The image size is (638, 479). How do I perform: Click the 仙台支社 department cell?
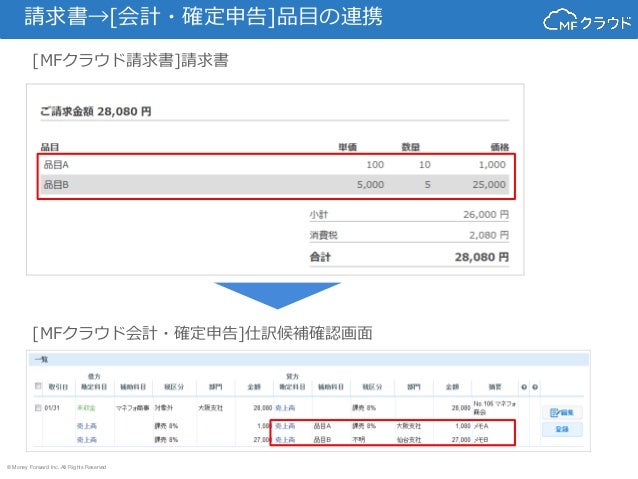click(x=409, y=440)
